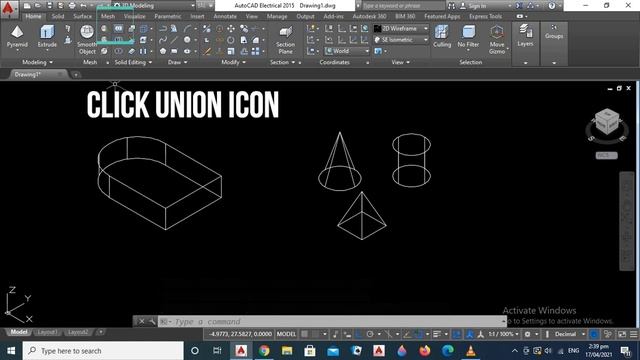The height and width of the screenshot is (360, 640).
Task: Expand the View panel
Action: click(x=400, y=62)
